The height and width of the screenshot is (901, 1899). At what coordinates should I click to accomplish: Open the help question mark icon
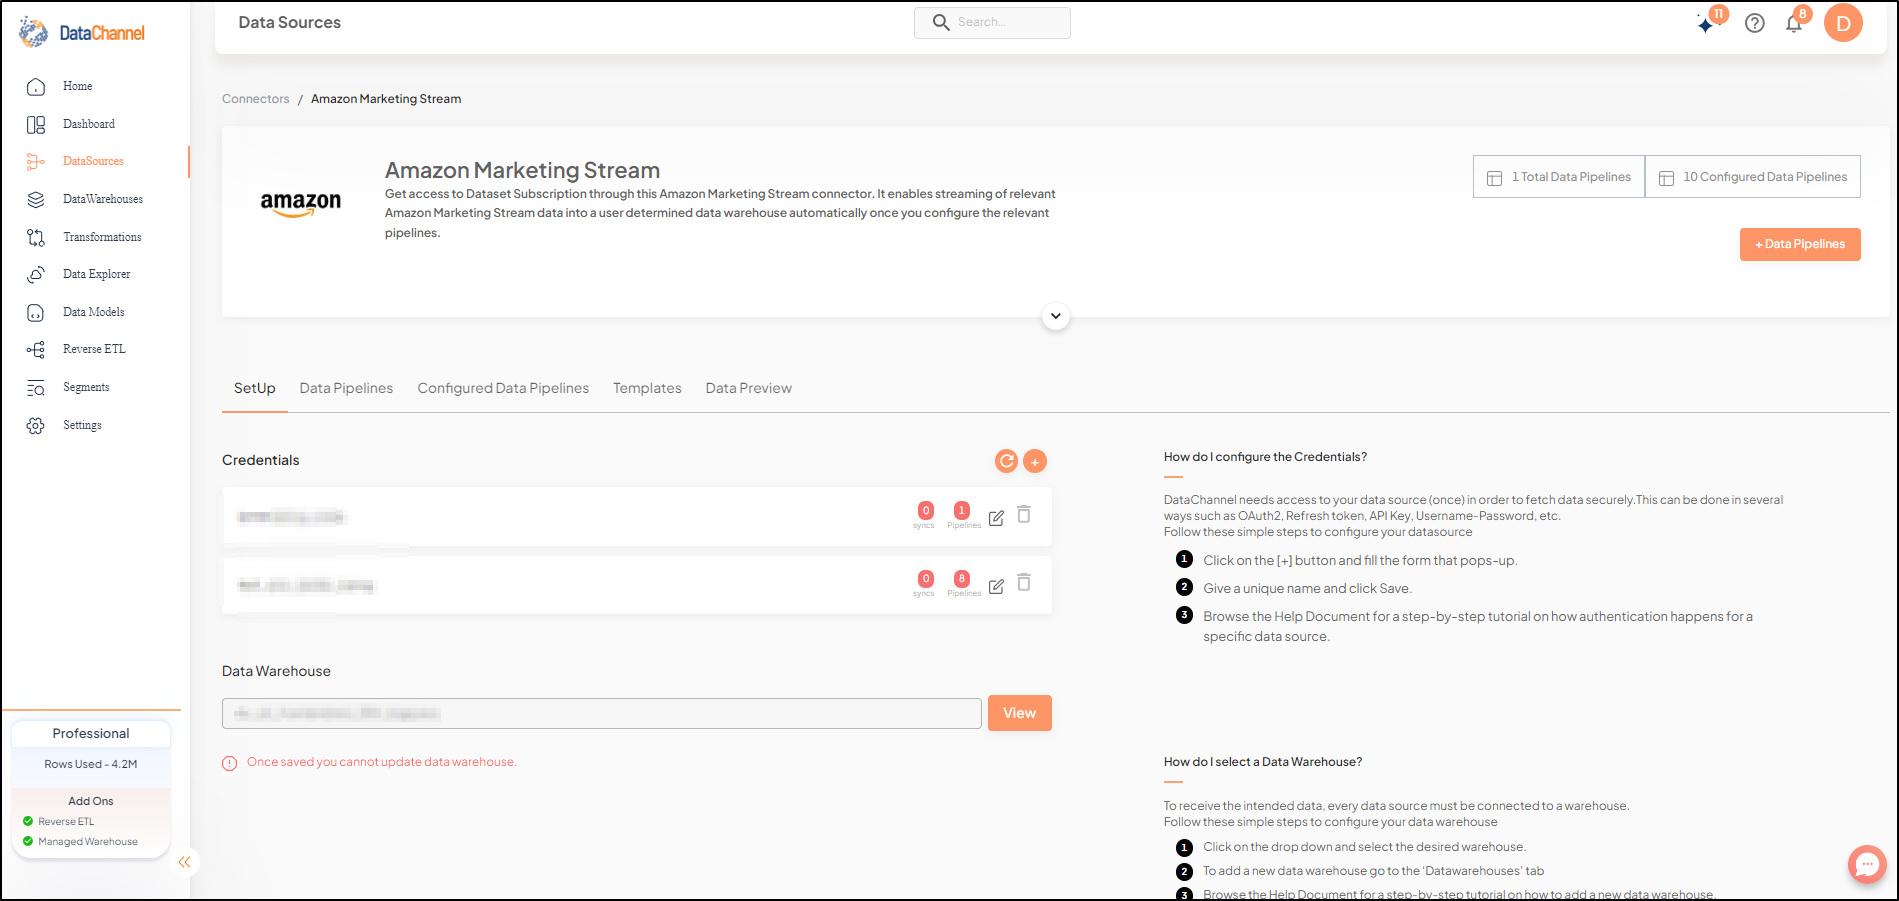tap(1755, 23)
